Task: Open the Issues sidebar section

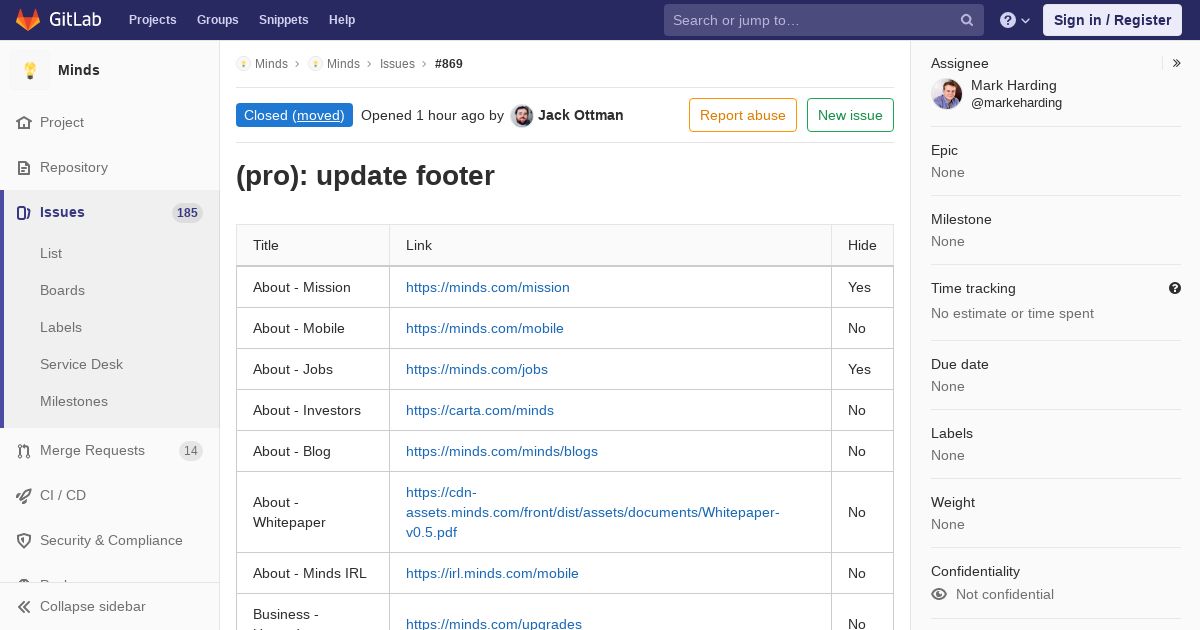Action: click(x=110, y=213)
